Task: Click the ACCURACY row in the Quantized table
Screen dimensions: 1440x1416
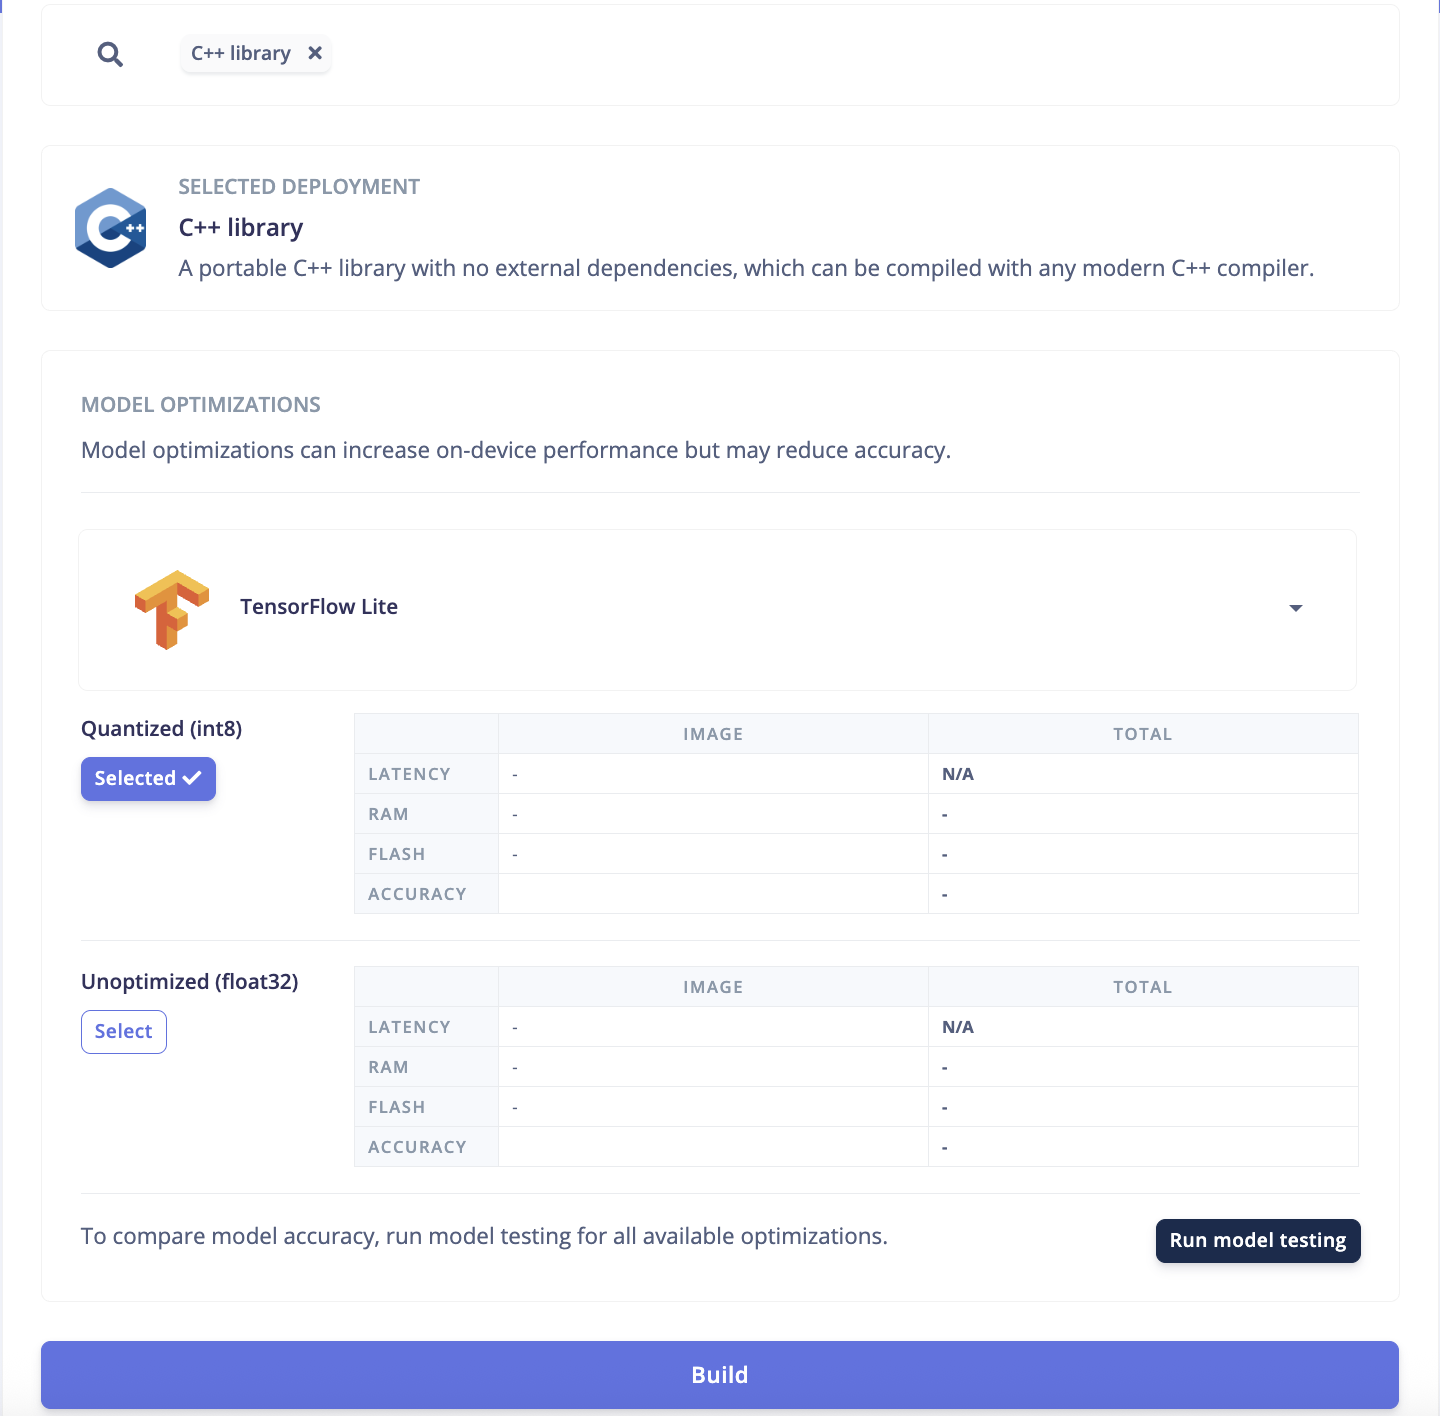Action: click(x=417, y=893)
